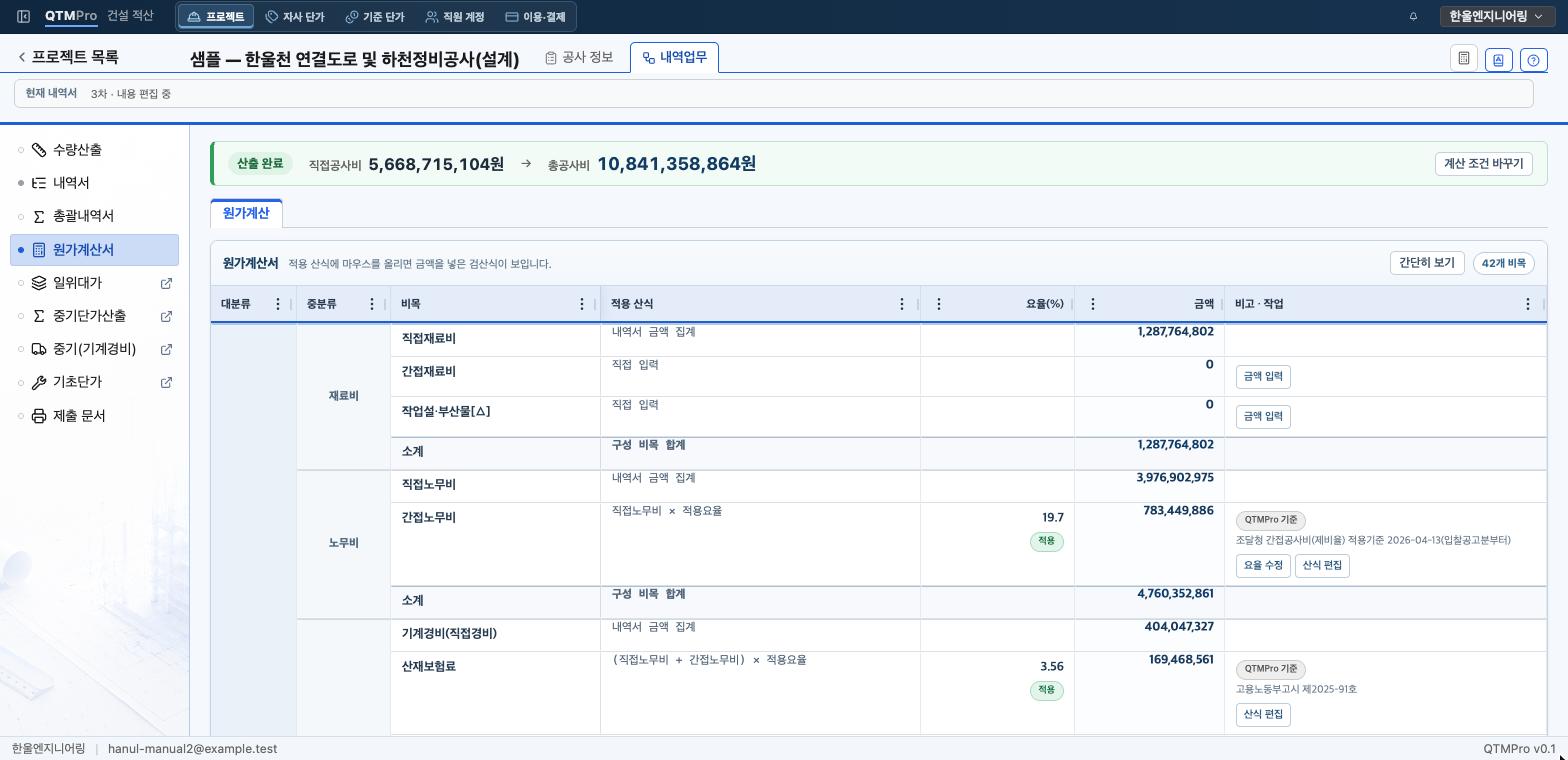Open 요율(%) column options menu
1568x760 pixels.
coord(938,304)
